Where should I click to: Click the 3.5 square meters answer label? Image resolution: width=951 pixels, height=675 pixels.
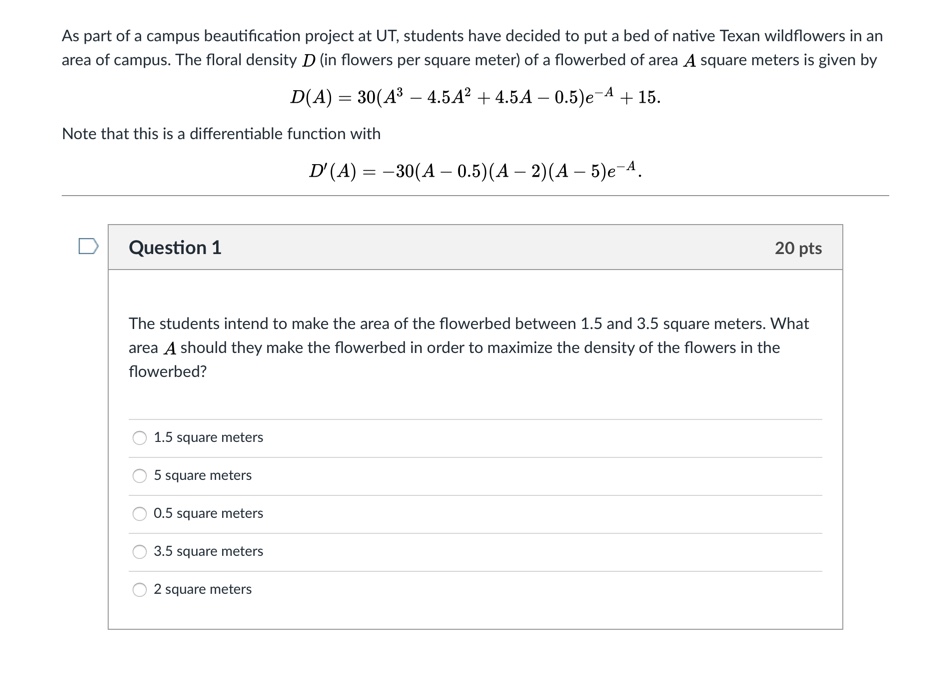pos(207,551)
